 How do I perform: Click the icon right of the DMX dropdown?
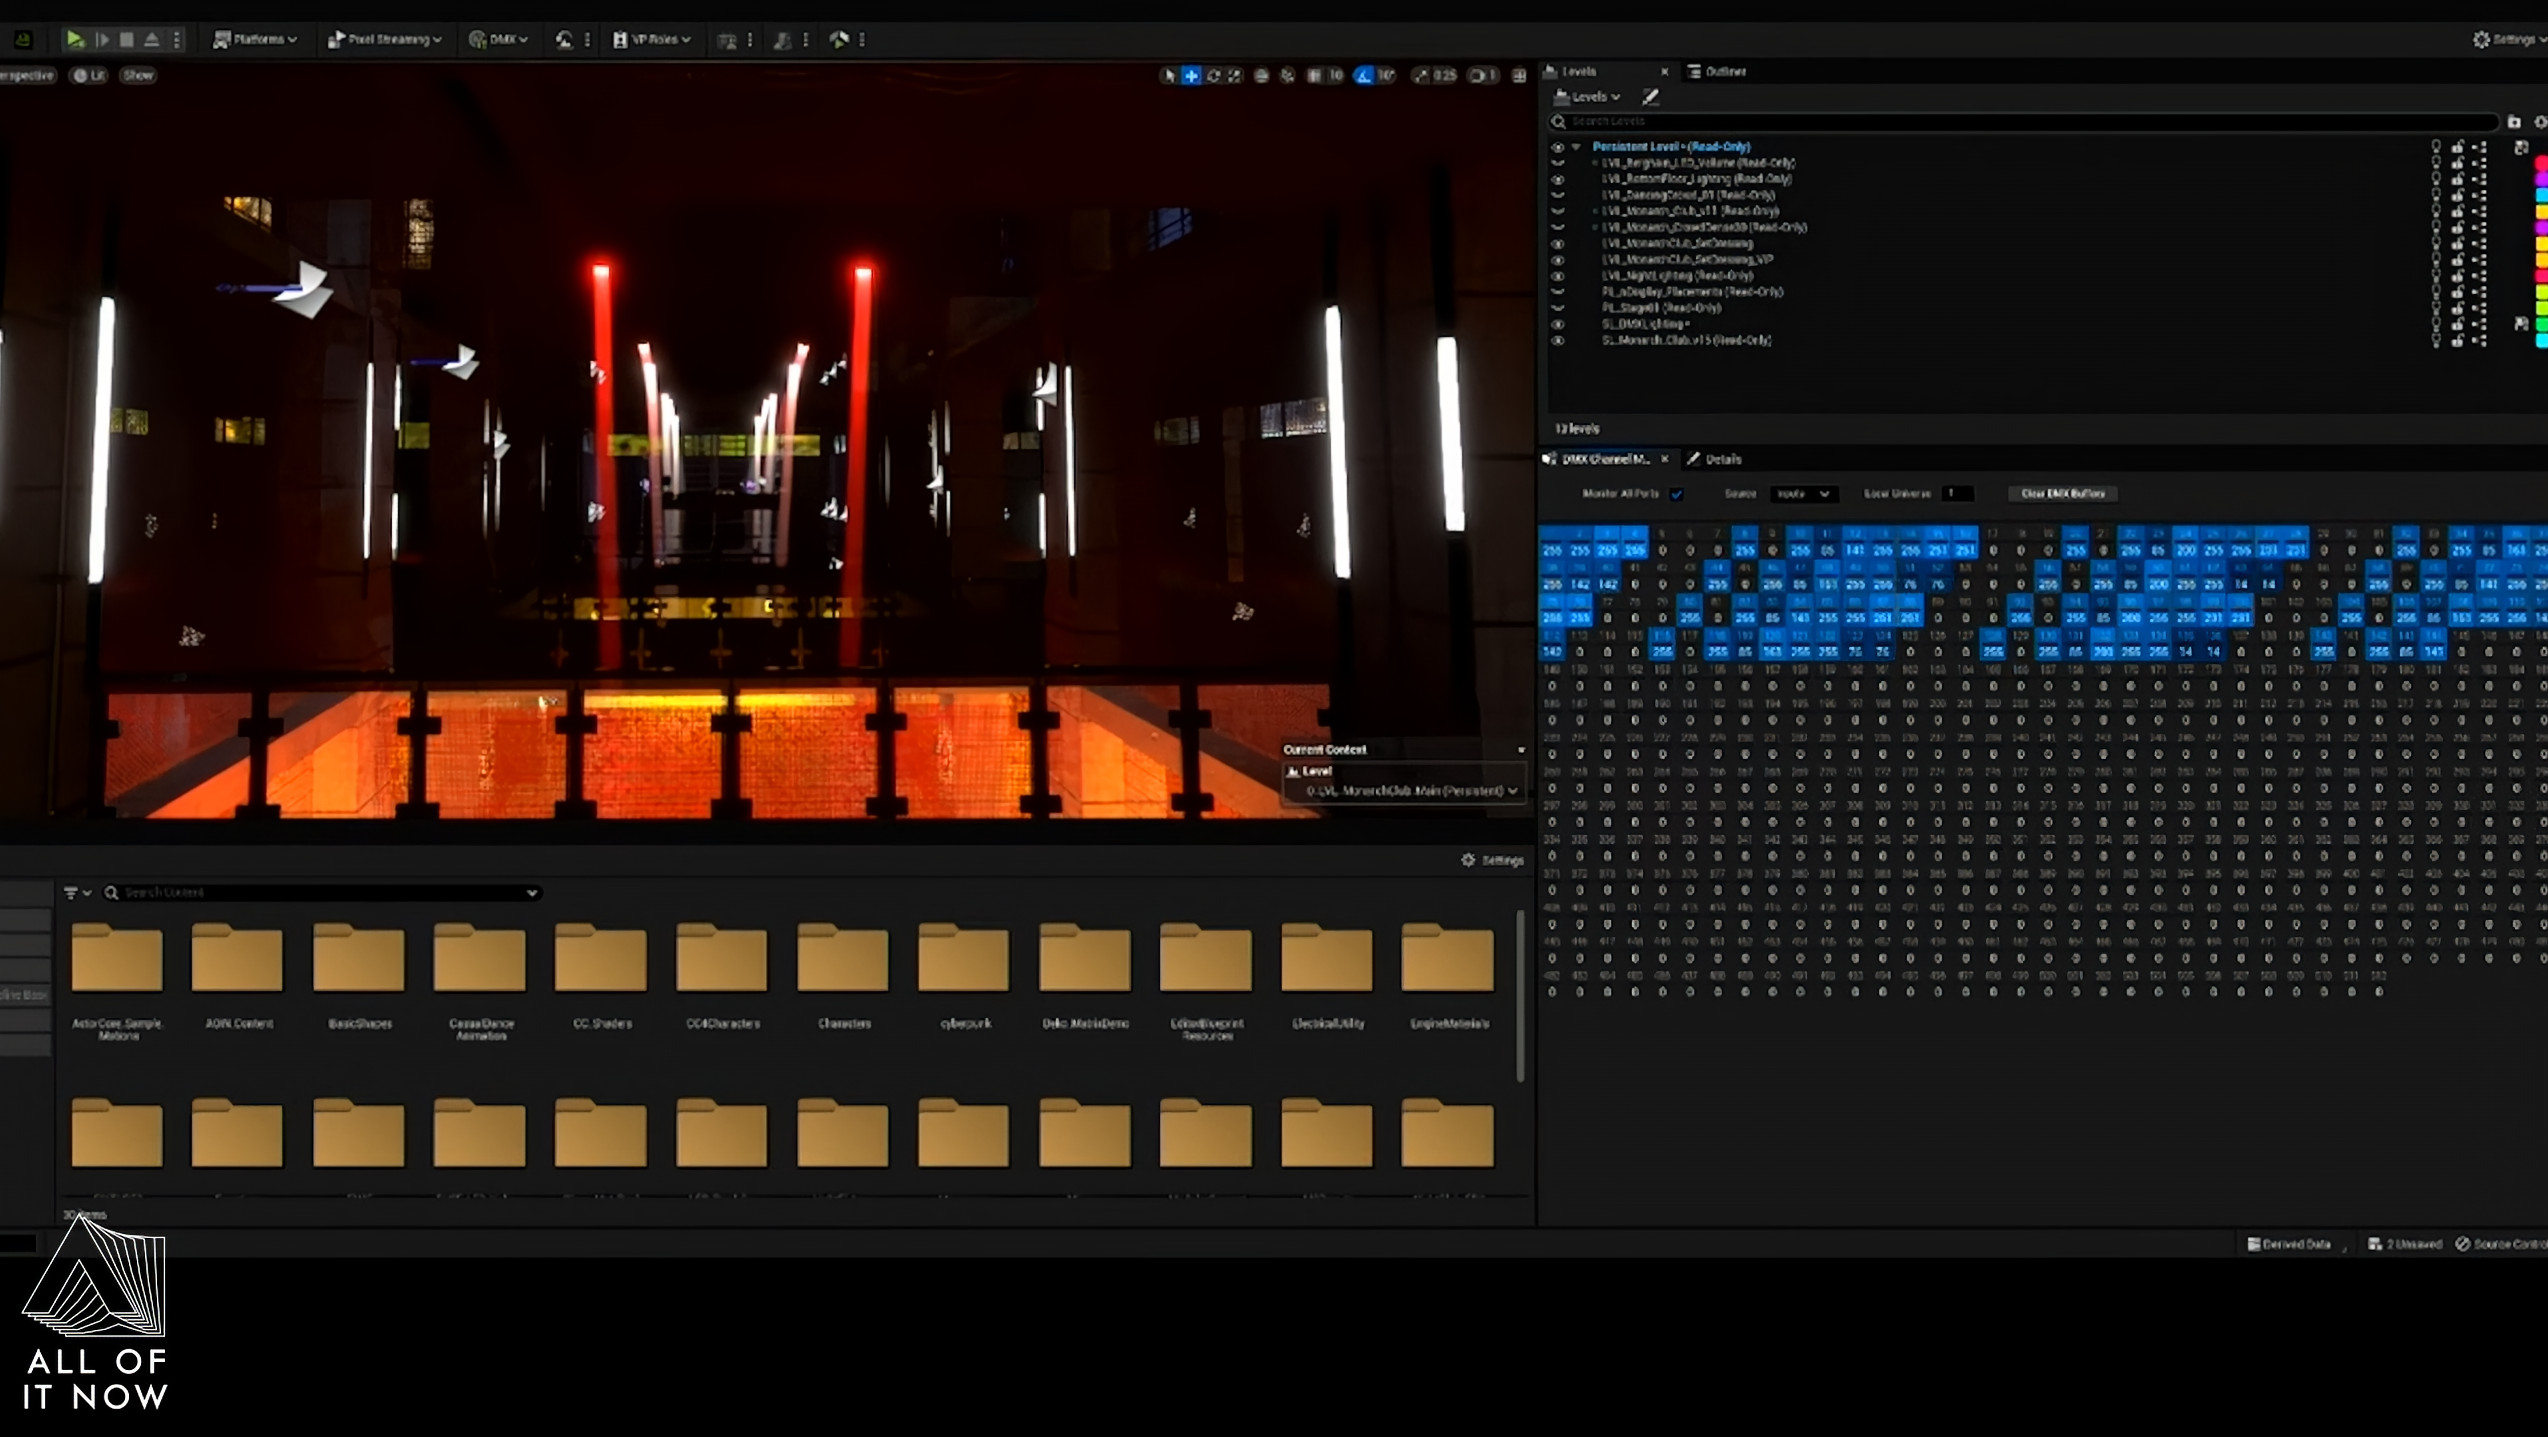click(565, 39)
